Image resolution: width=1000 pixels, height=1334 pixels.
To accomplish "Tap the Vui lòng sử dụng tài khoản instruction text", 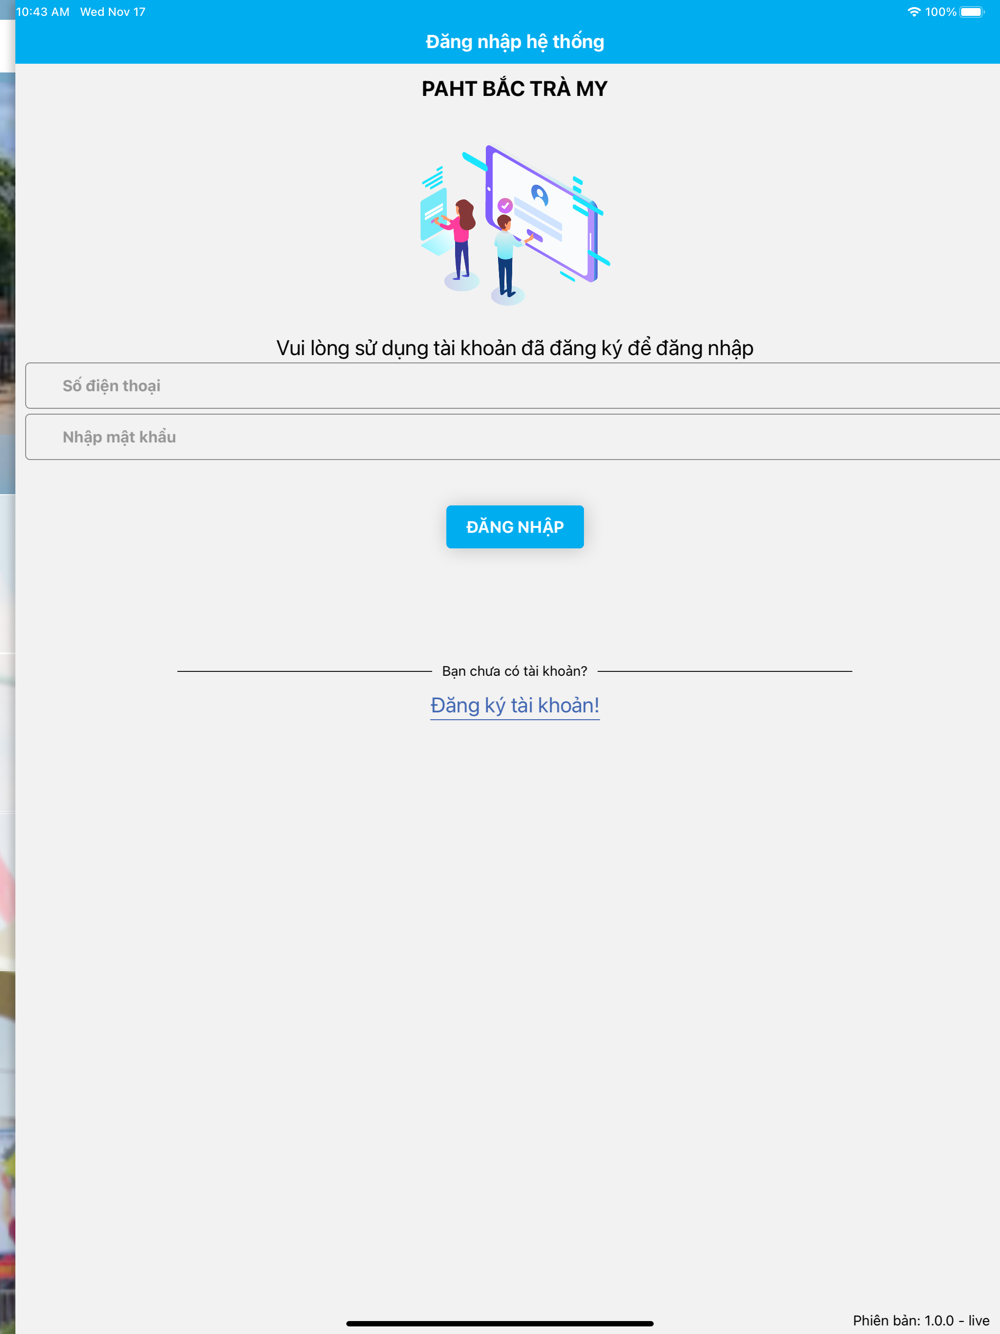I will click(x=515, y=348).
